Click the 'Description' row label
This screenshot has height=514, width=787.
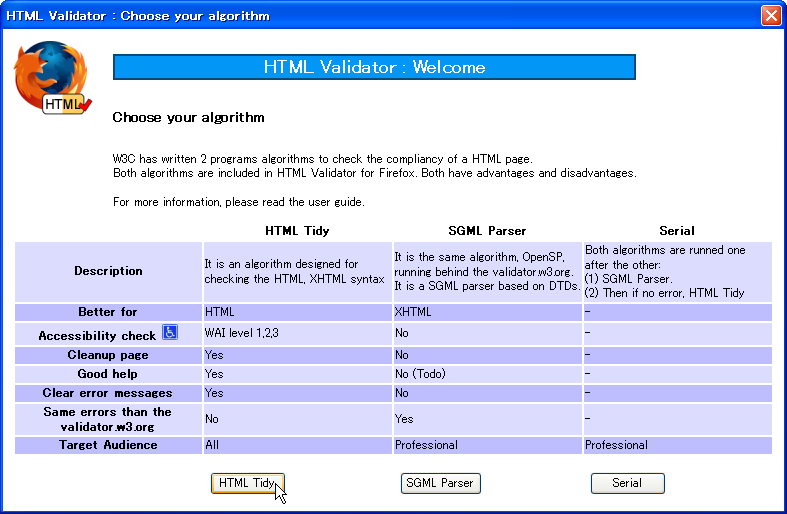point(108,271)
